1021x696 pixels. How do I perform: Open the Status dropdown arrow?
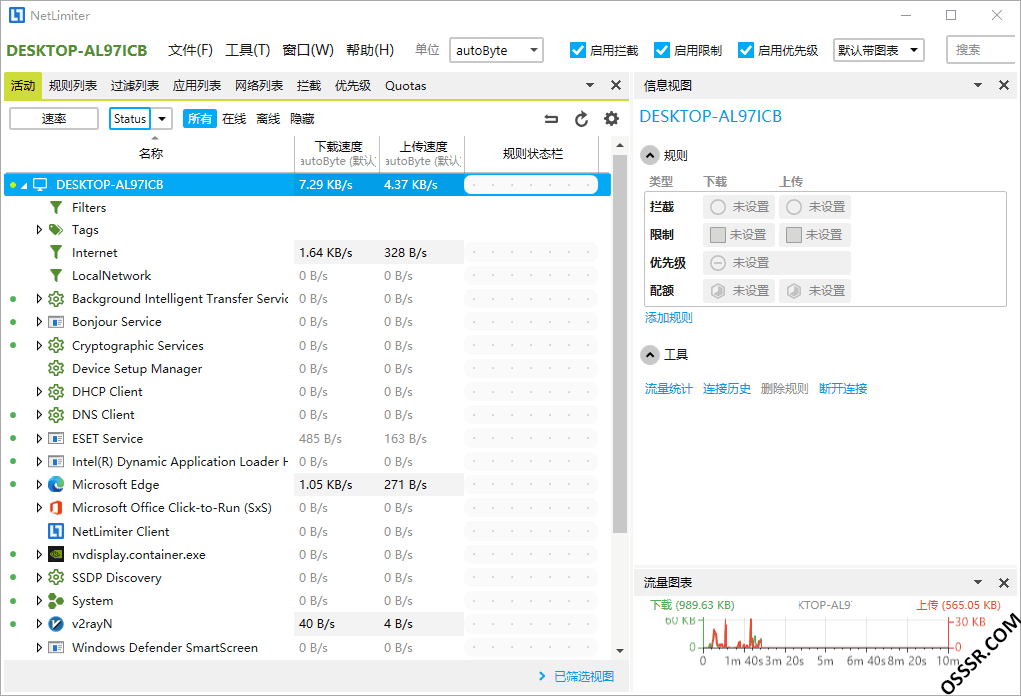[x=161, y=119]
